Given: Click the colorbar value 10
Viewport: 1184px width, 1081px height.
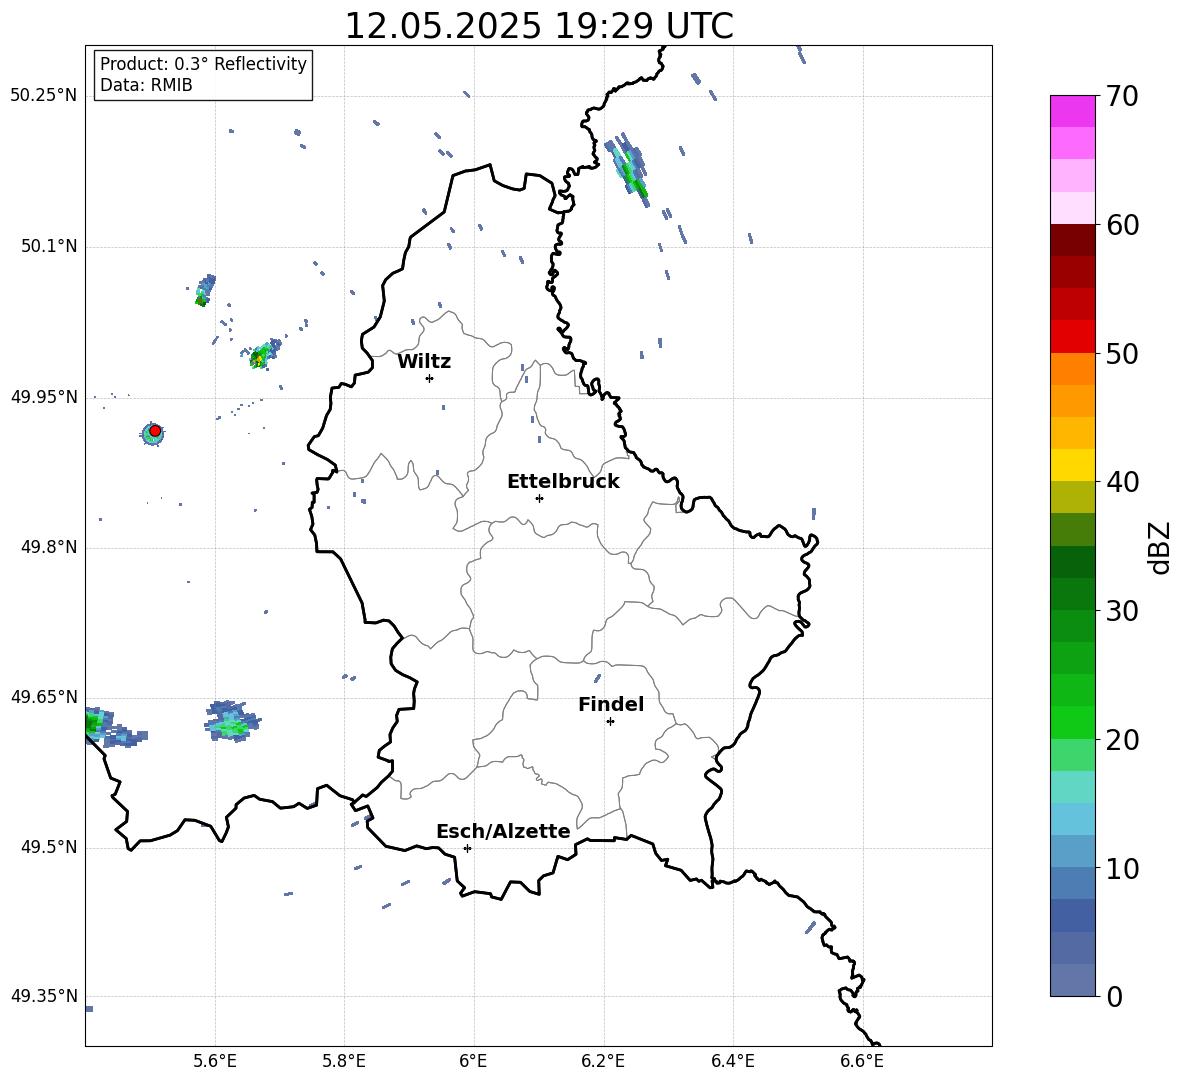Looking at the screenshot, I should click(1122, 869).
